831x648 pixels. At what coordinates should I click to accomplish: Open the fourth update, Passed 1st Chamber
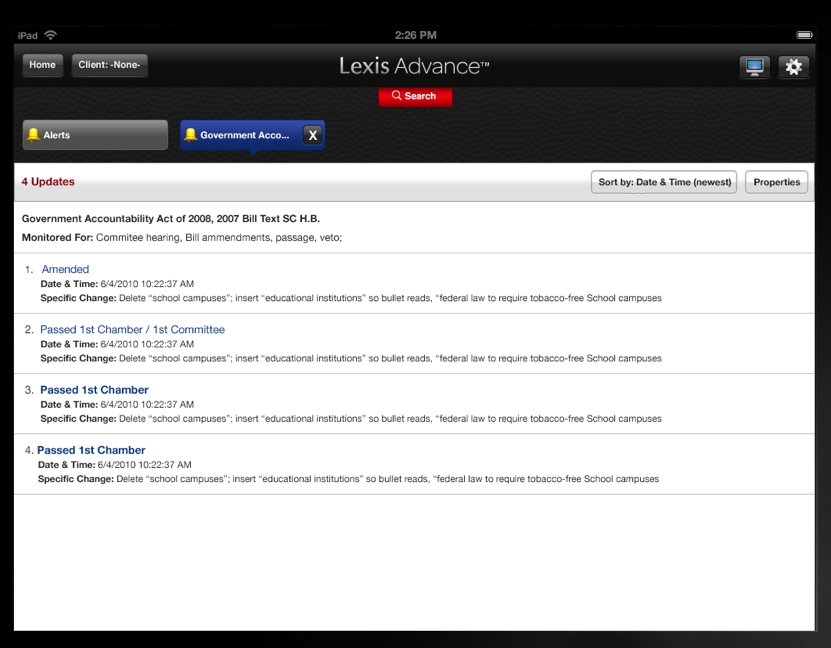(x=91, y=449)
